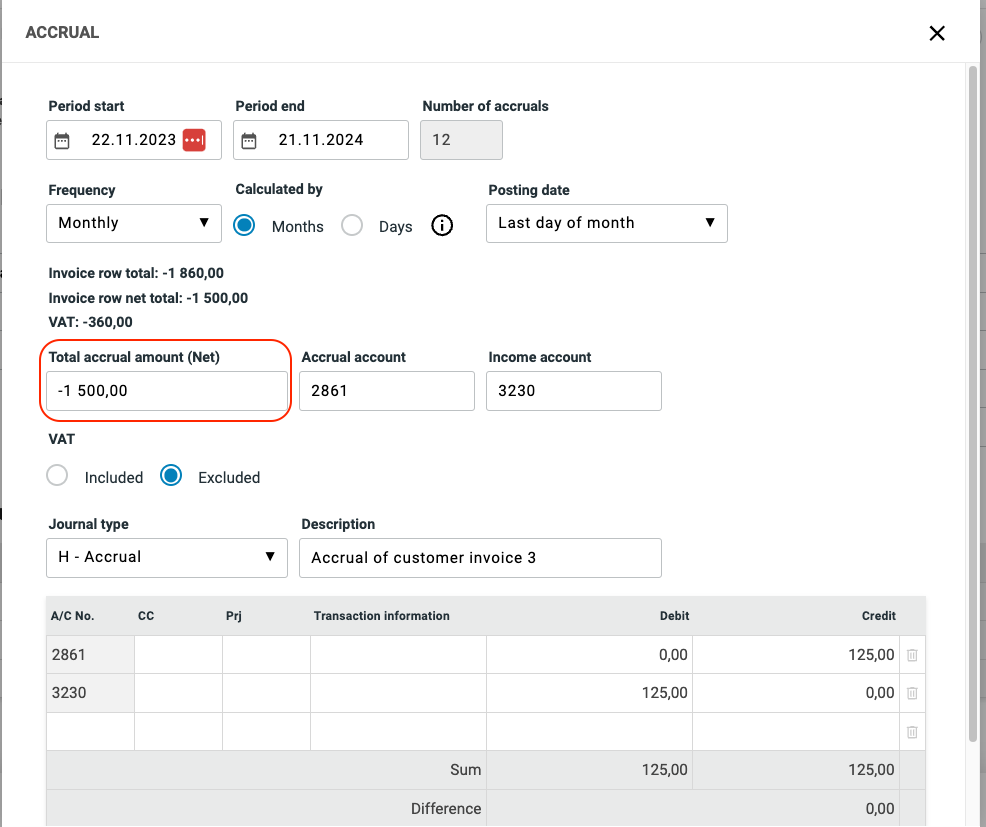Screen dimensions: 986x827
Task: Open Period end calendar icon
Action: coord(249,140)
